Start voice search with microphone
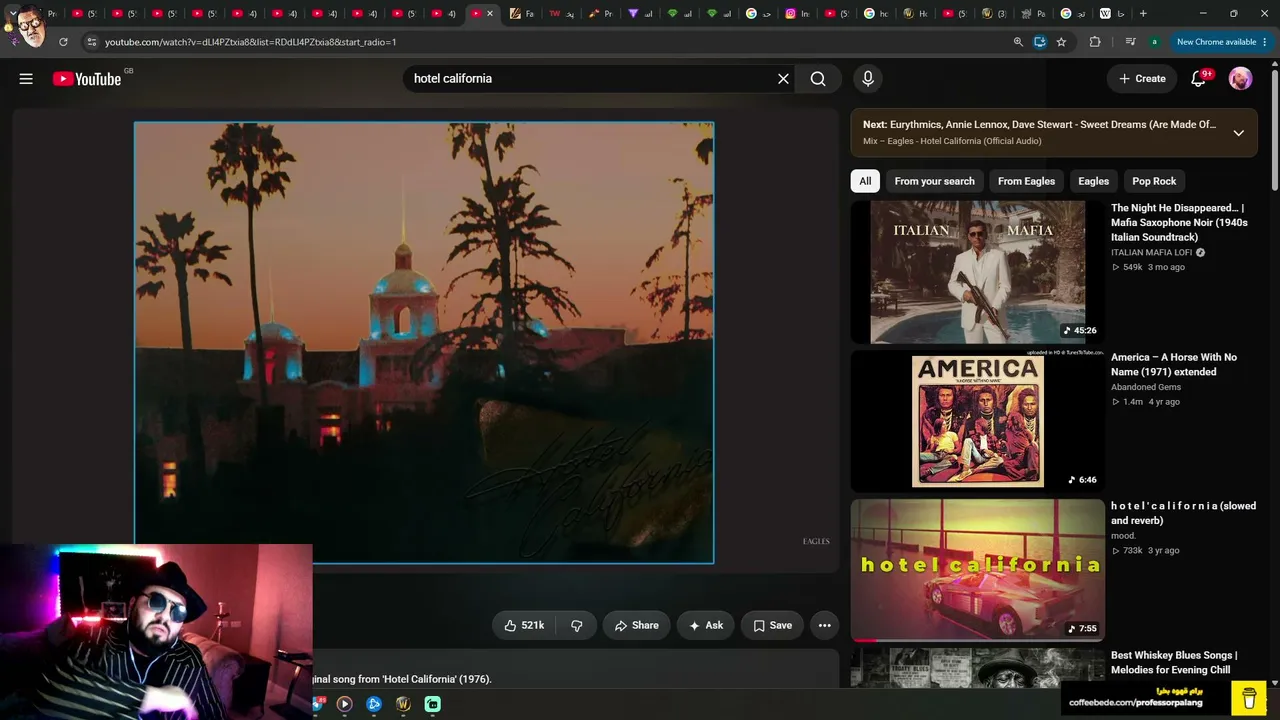This screenshot has width=1280, height=720. 868,79
